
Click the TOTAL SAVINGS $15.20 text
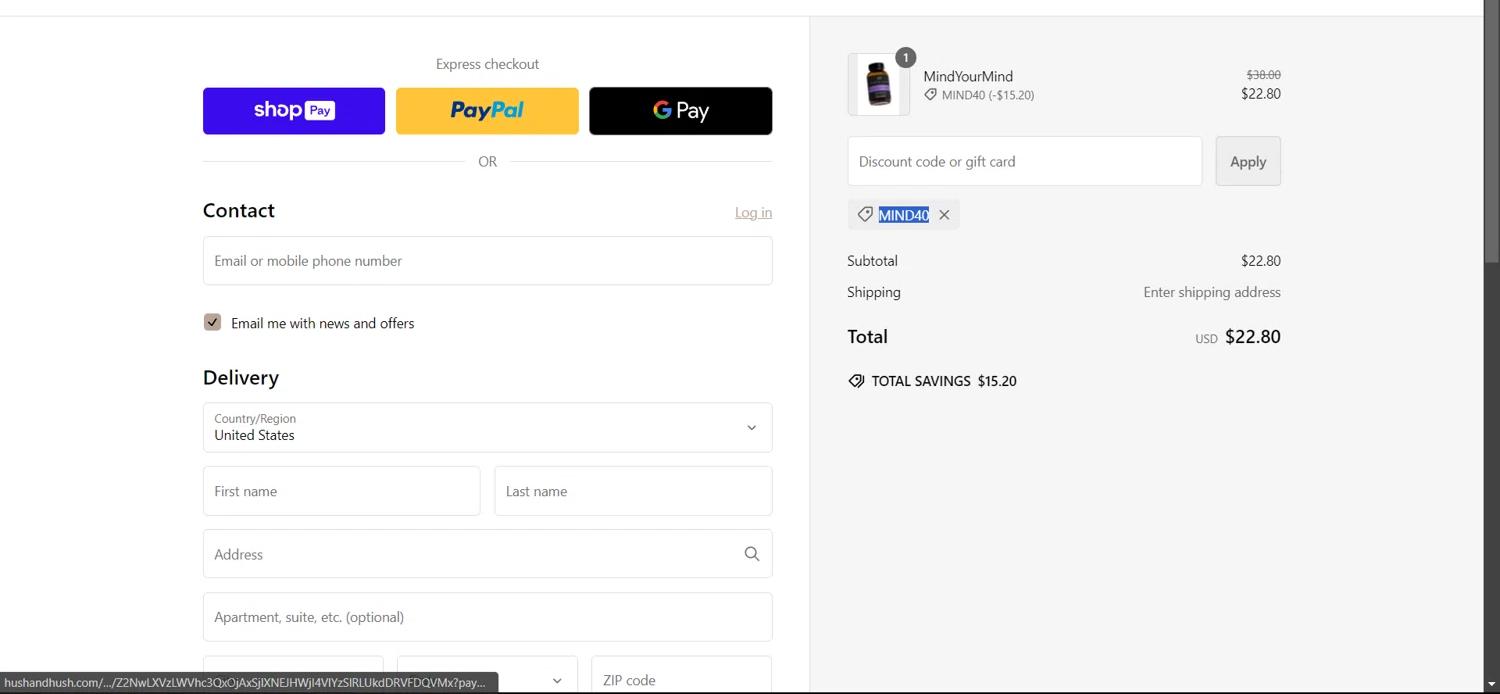944,381
